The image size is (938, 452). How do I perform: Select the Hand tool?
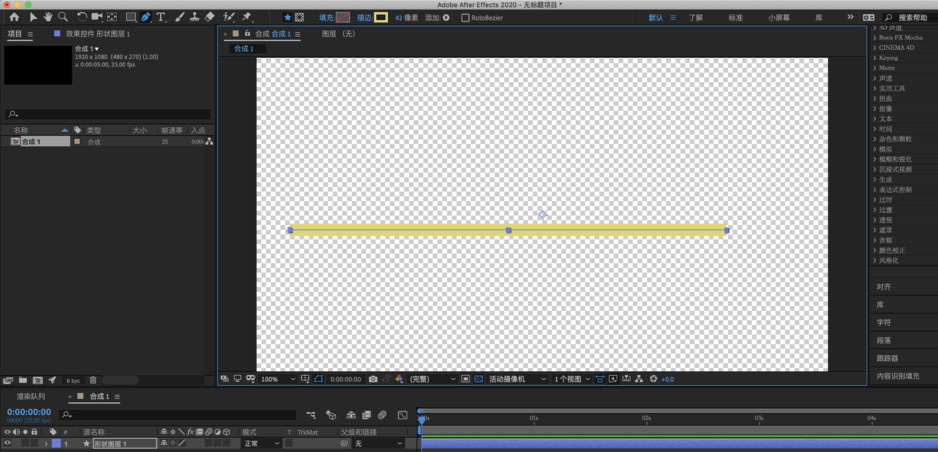(47, 17)
